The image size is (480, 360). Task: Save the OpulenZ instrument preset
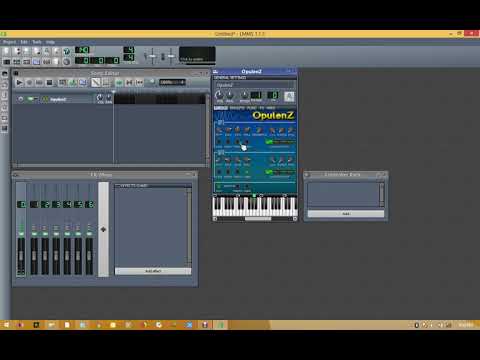point(289,96)
